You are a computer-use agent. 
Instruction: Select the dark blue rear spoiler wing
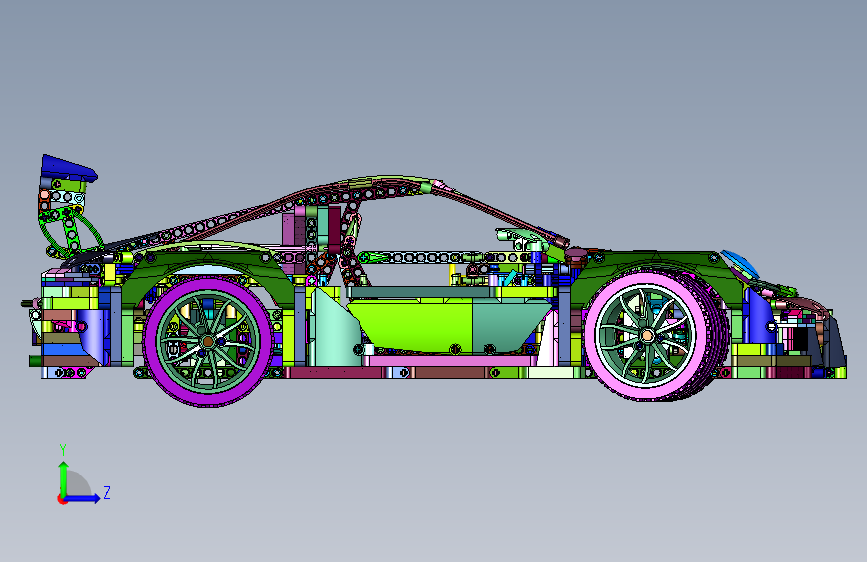67,168
